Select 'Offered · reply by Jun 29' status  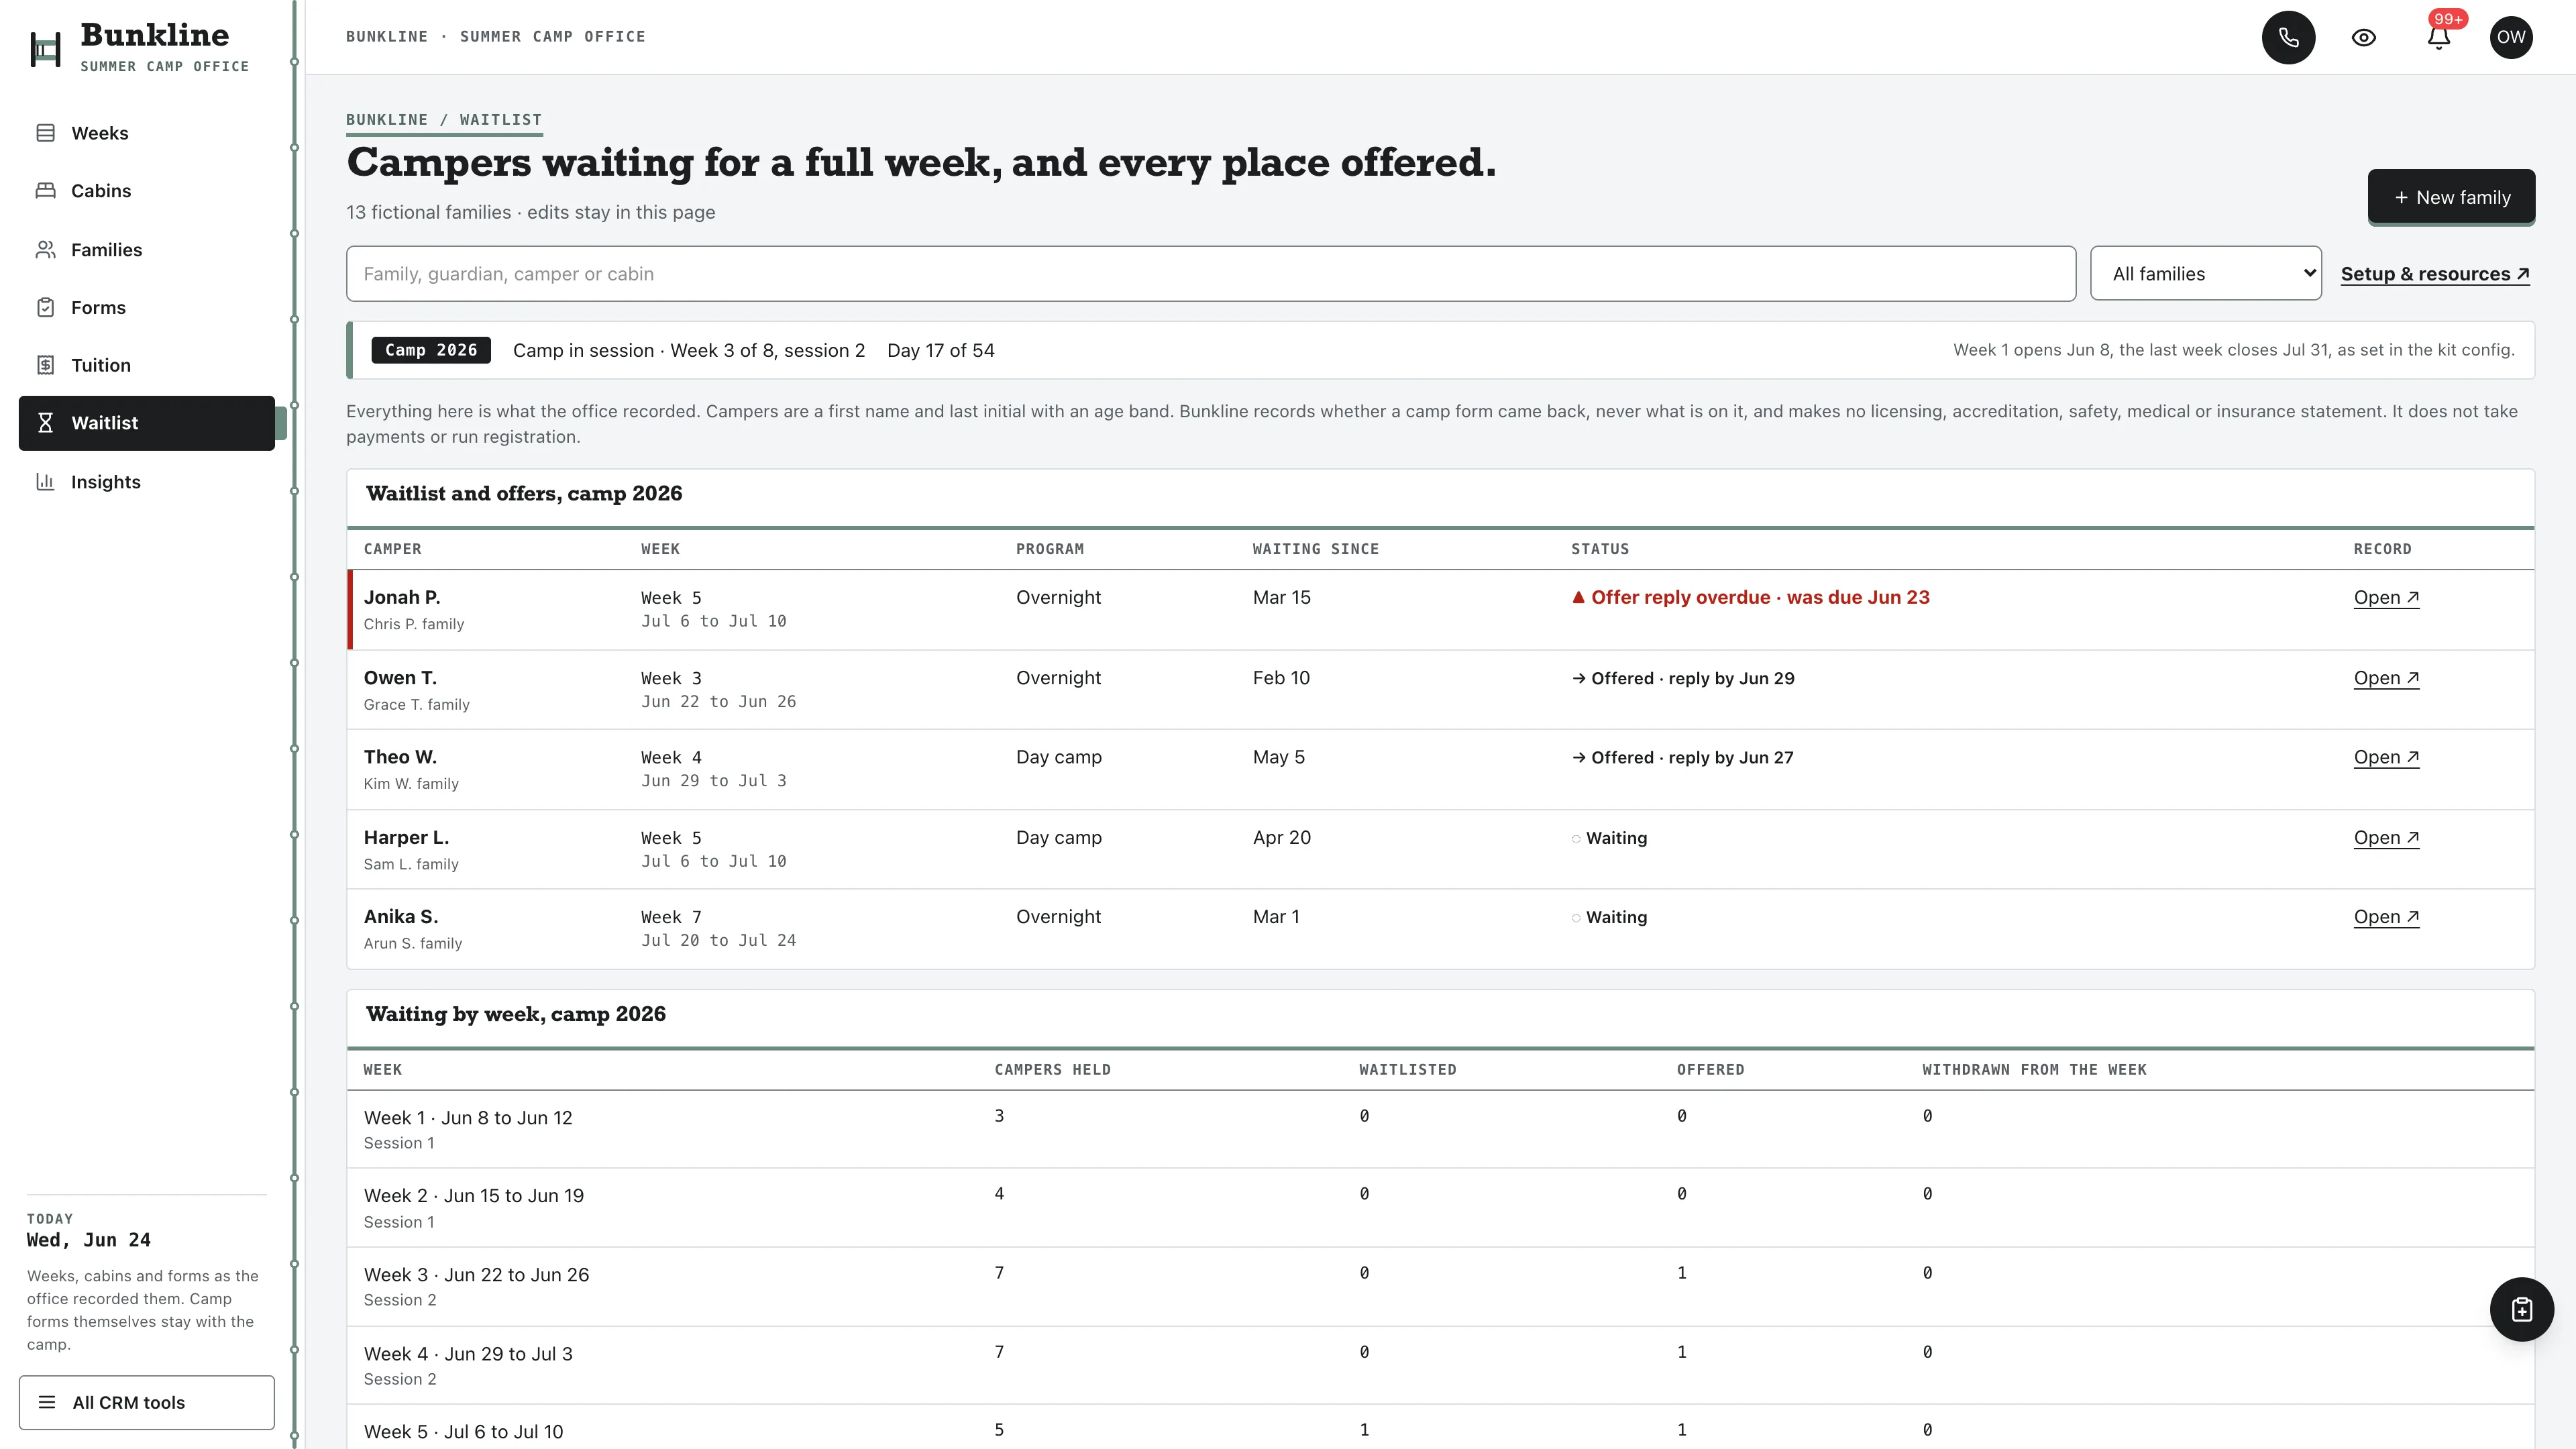[1683, 678]
